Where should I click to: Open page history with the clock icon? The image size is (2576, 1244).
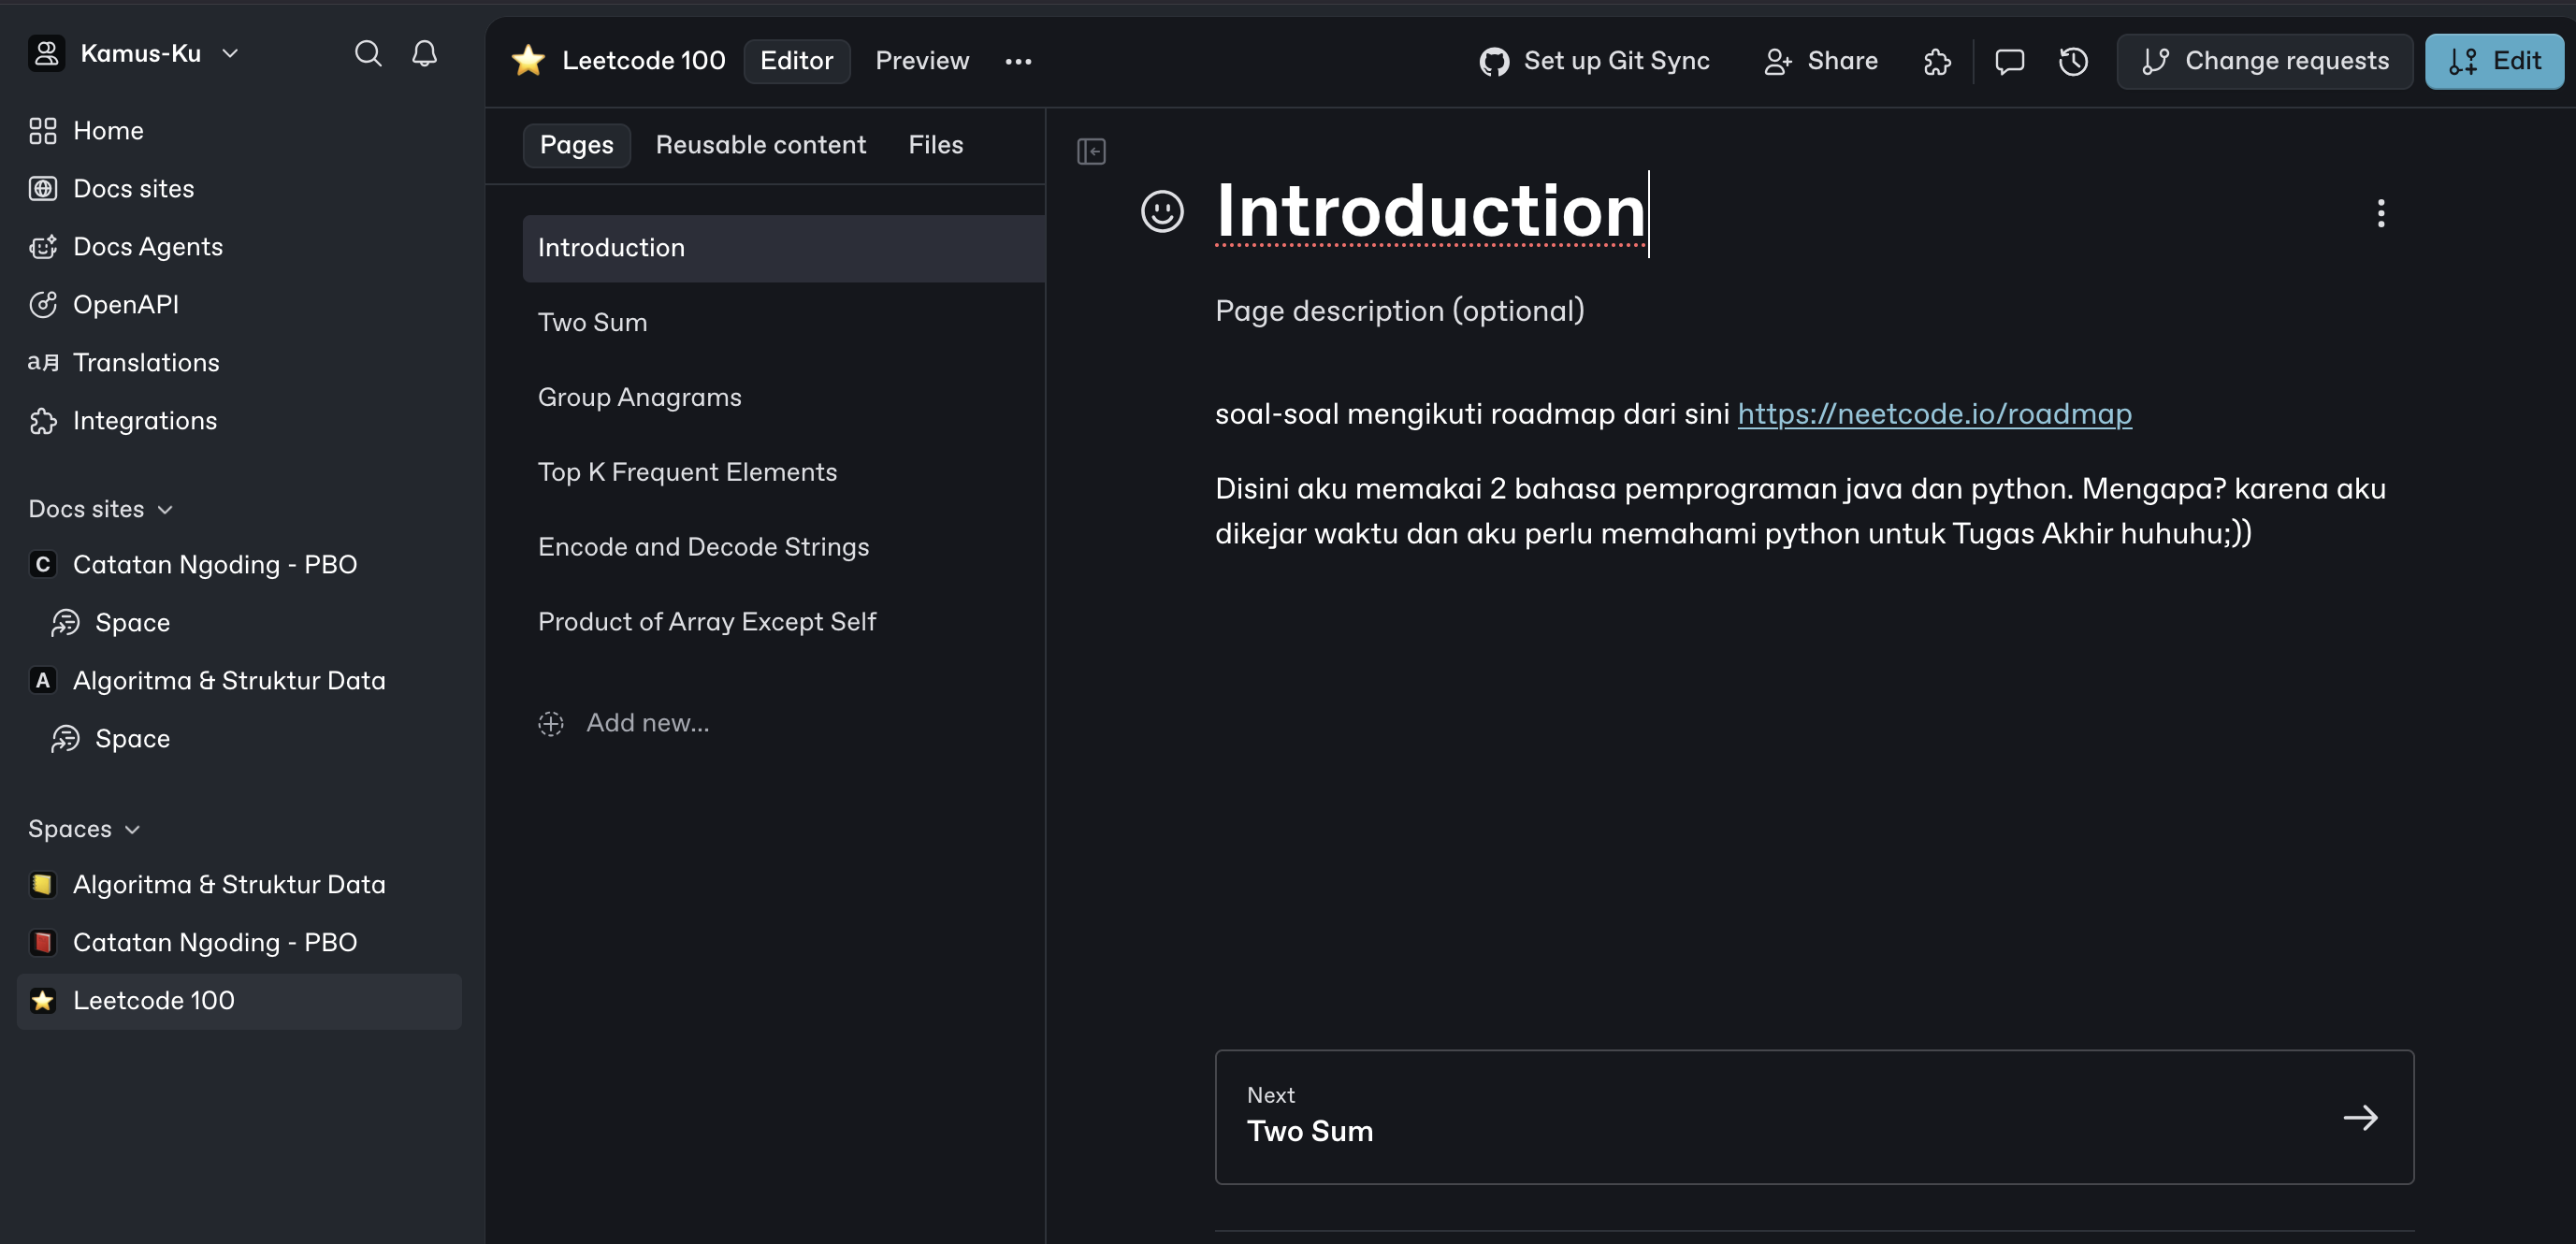coord(2072,61)
